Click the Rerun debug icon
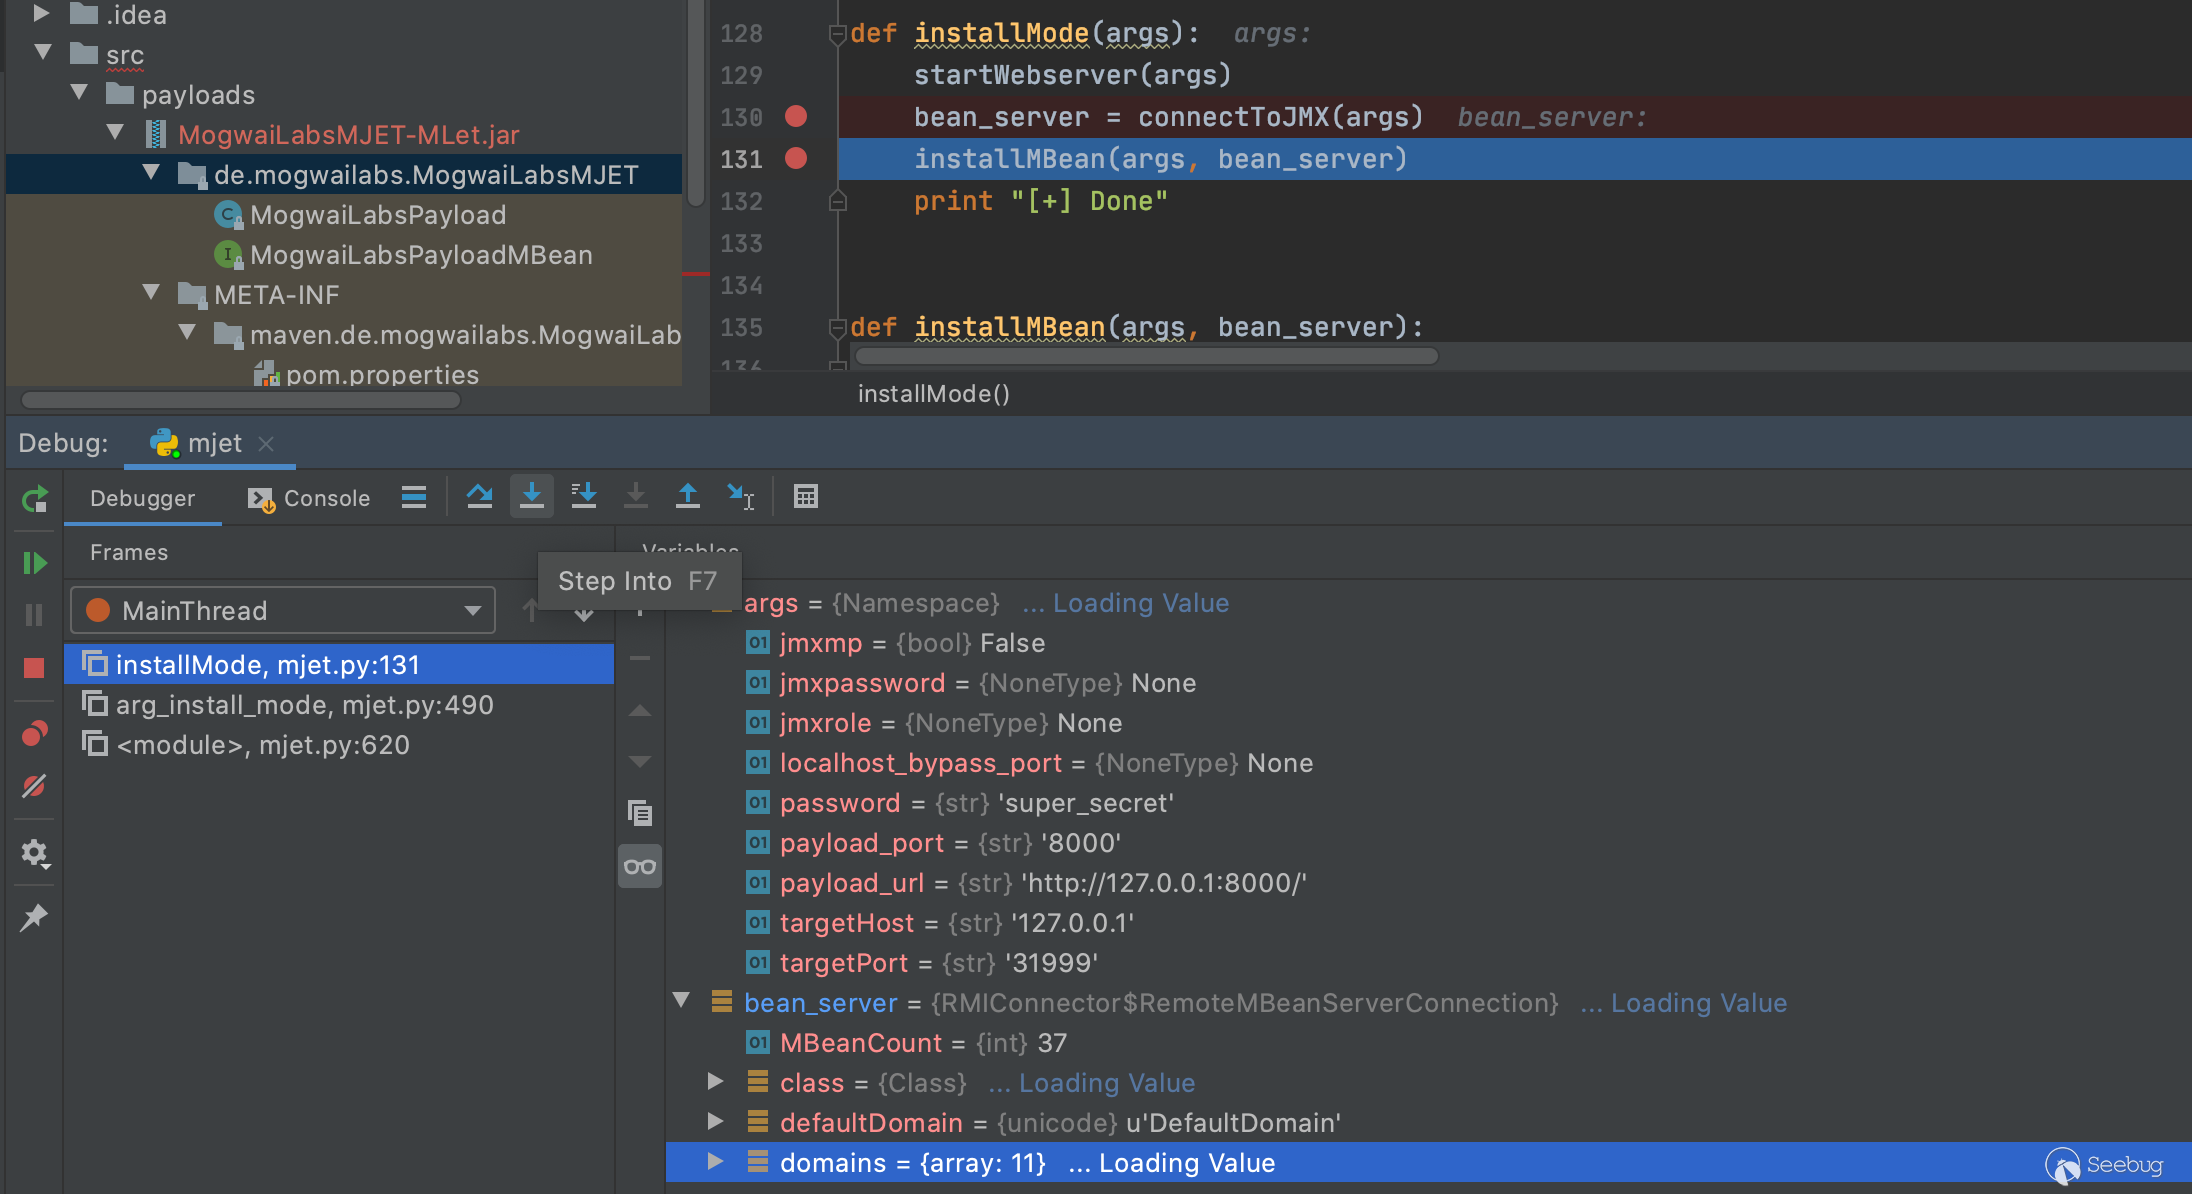The height and width of the screenshot is (1194, 2192). 35,498
